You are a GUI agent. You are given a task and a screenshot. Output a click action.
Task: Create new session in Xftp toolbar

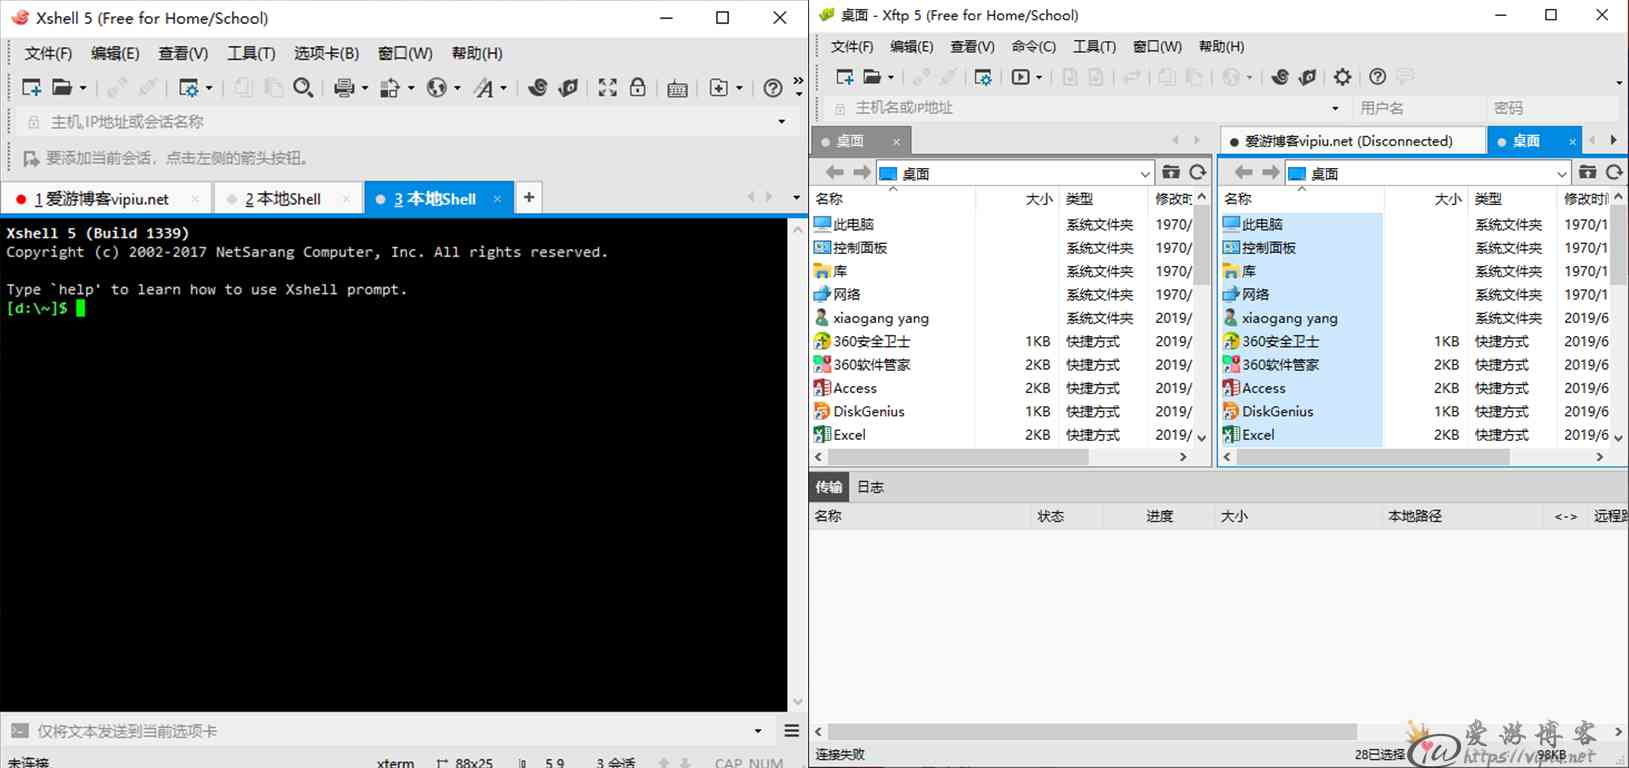pos(844,77)
